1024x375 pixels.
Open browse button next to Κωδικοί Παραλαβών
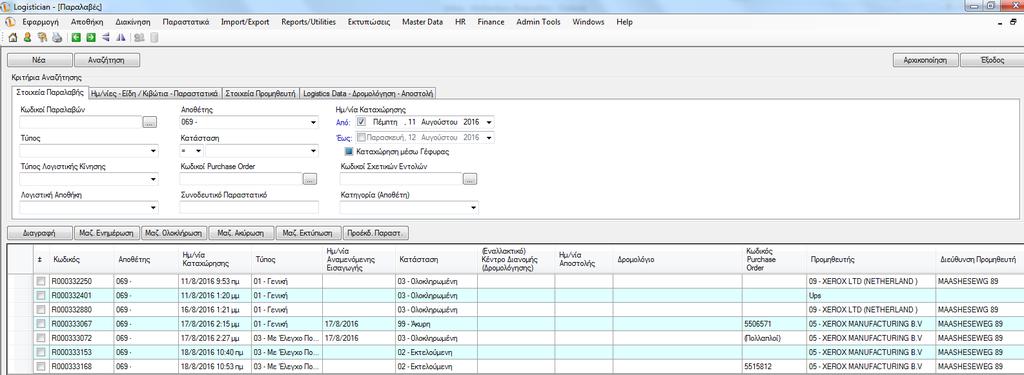coord(150,122)
